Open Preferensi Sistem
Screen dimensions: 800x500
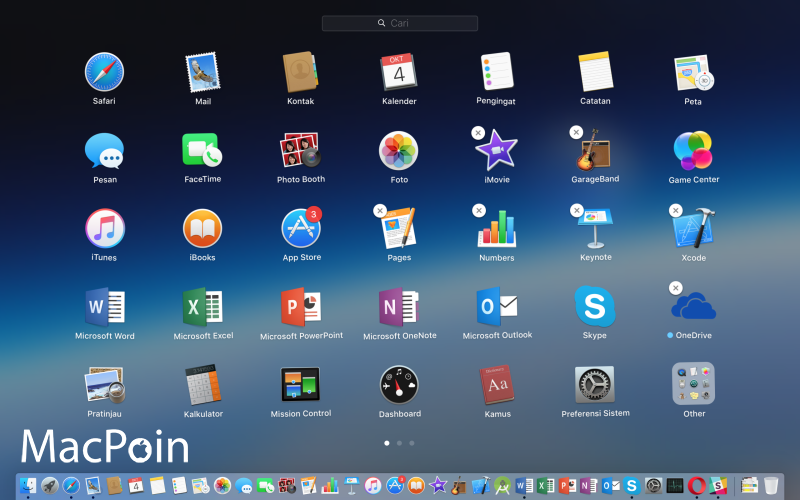(594, 384)
